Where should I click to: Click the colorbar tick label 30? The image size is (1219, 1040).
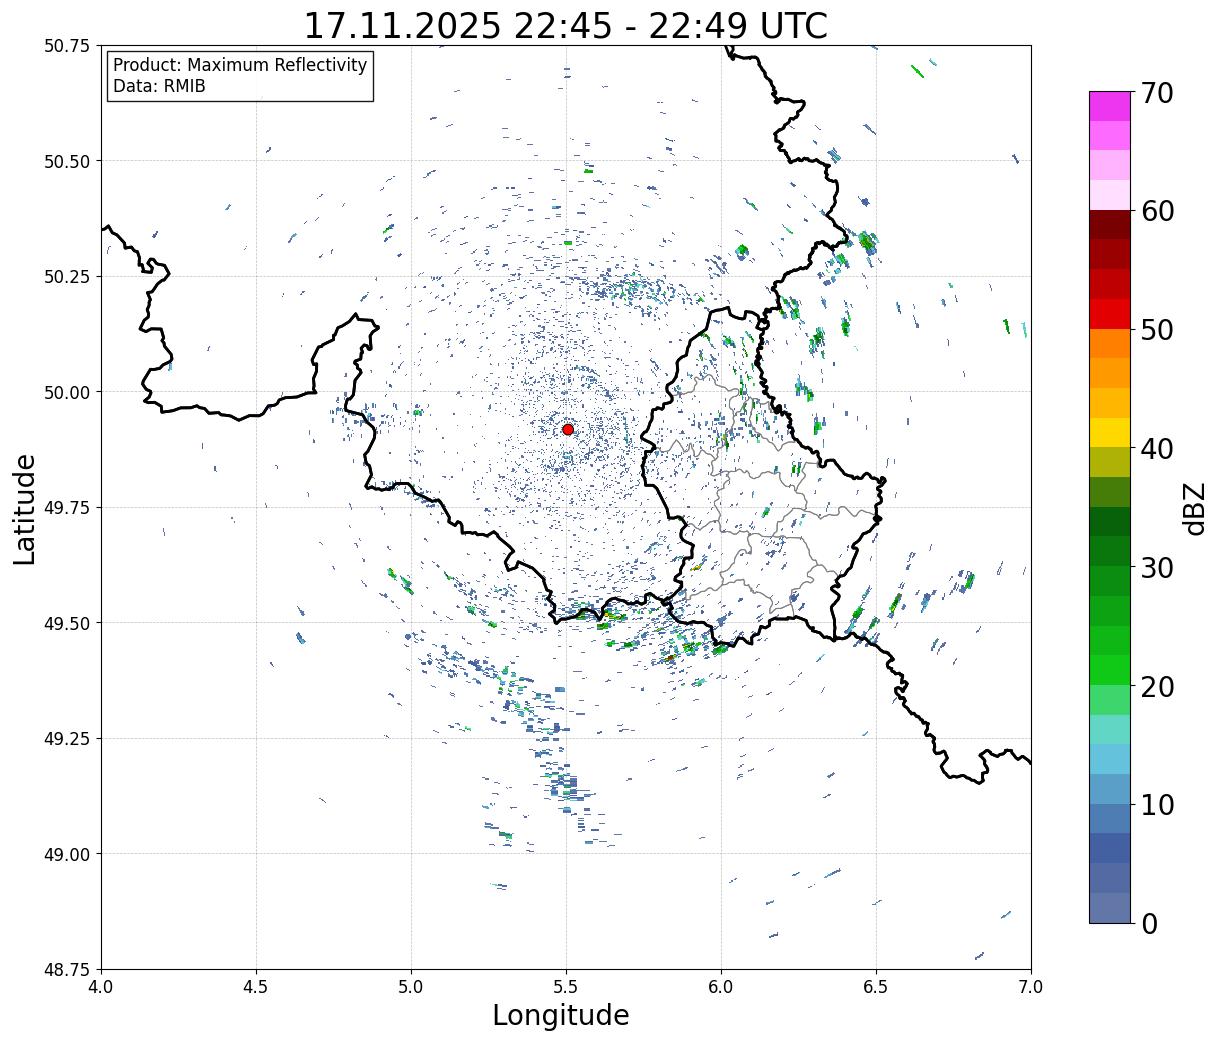1156,567
